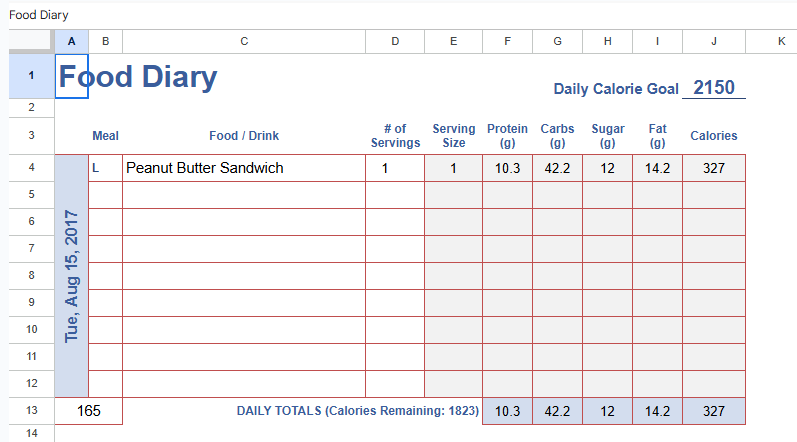Click the meal cell containing "L"
797x442 pixels.
[105, 168]
